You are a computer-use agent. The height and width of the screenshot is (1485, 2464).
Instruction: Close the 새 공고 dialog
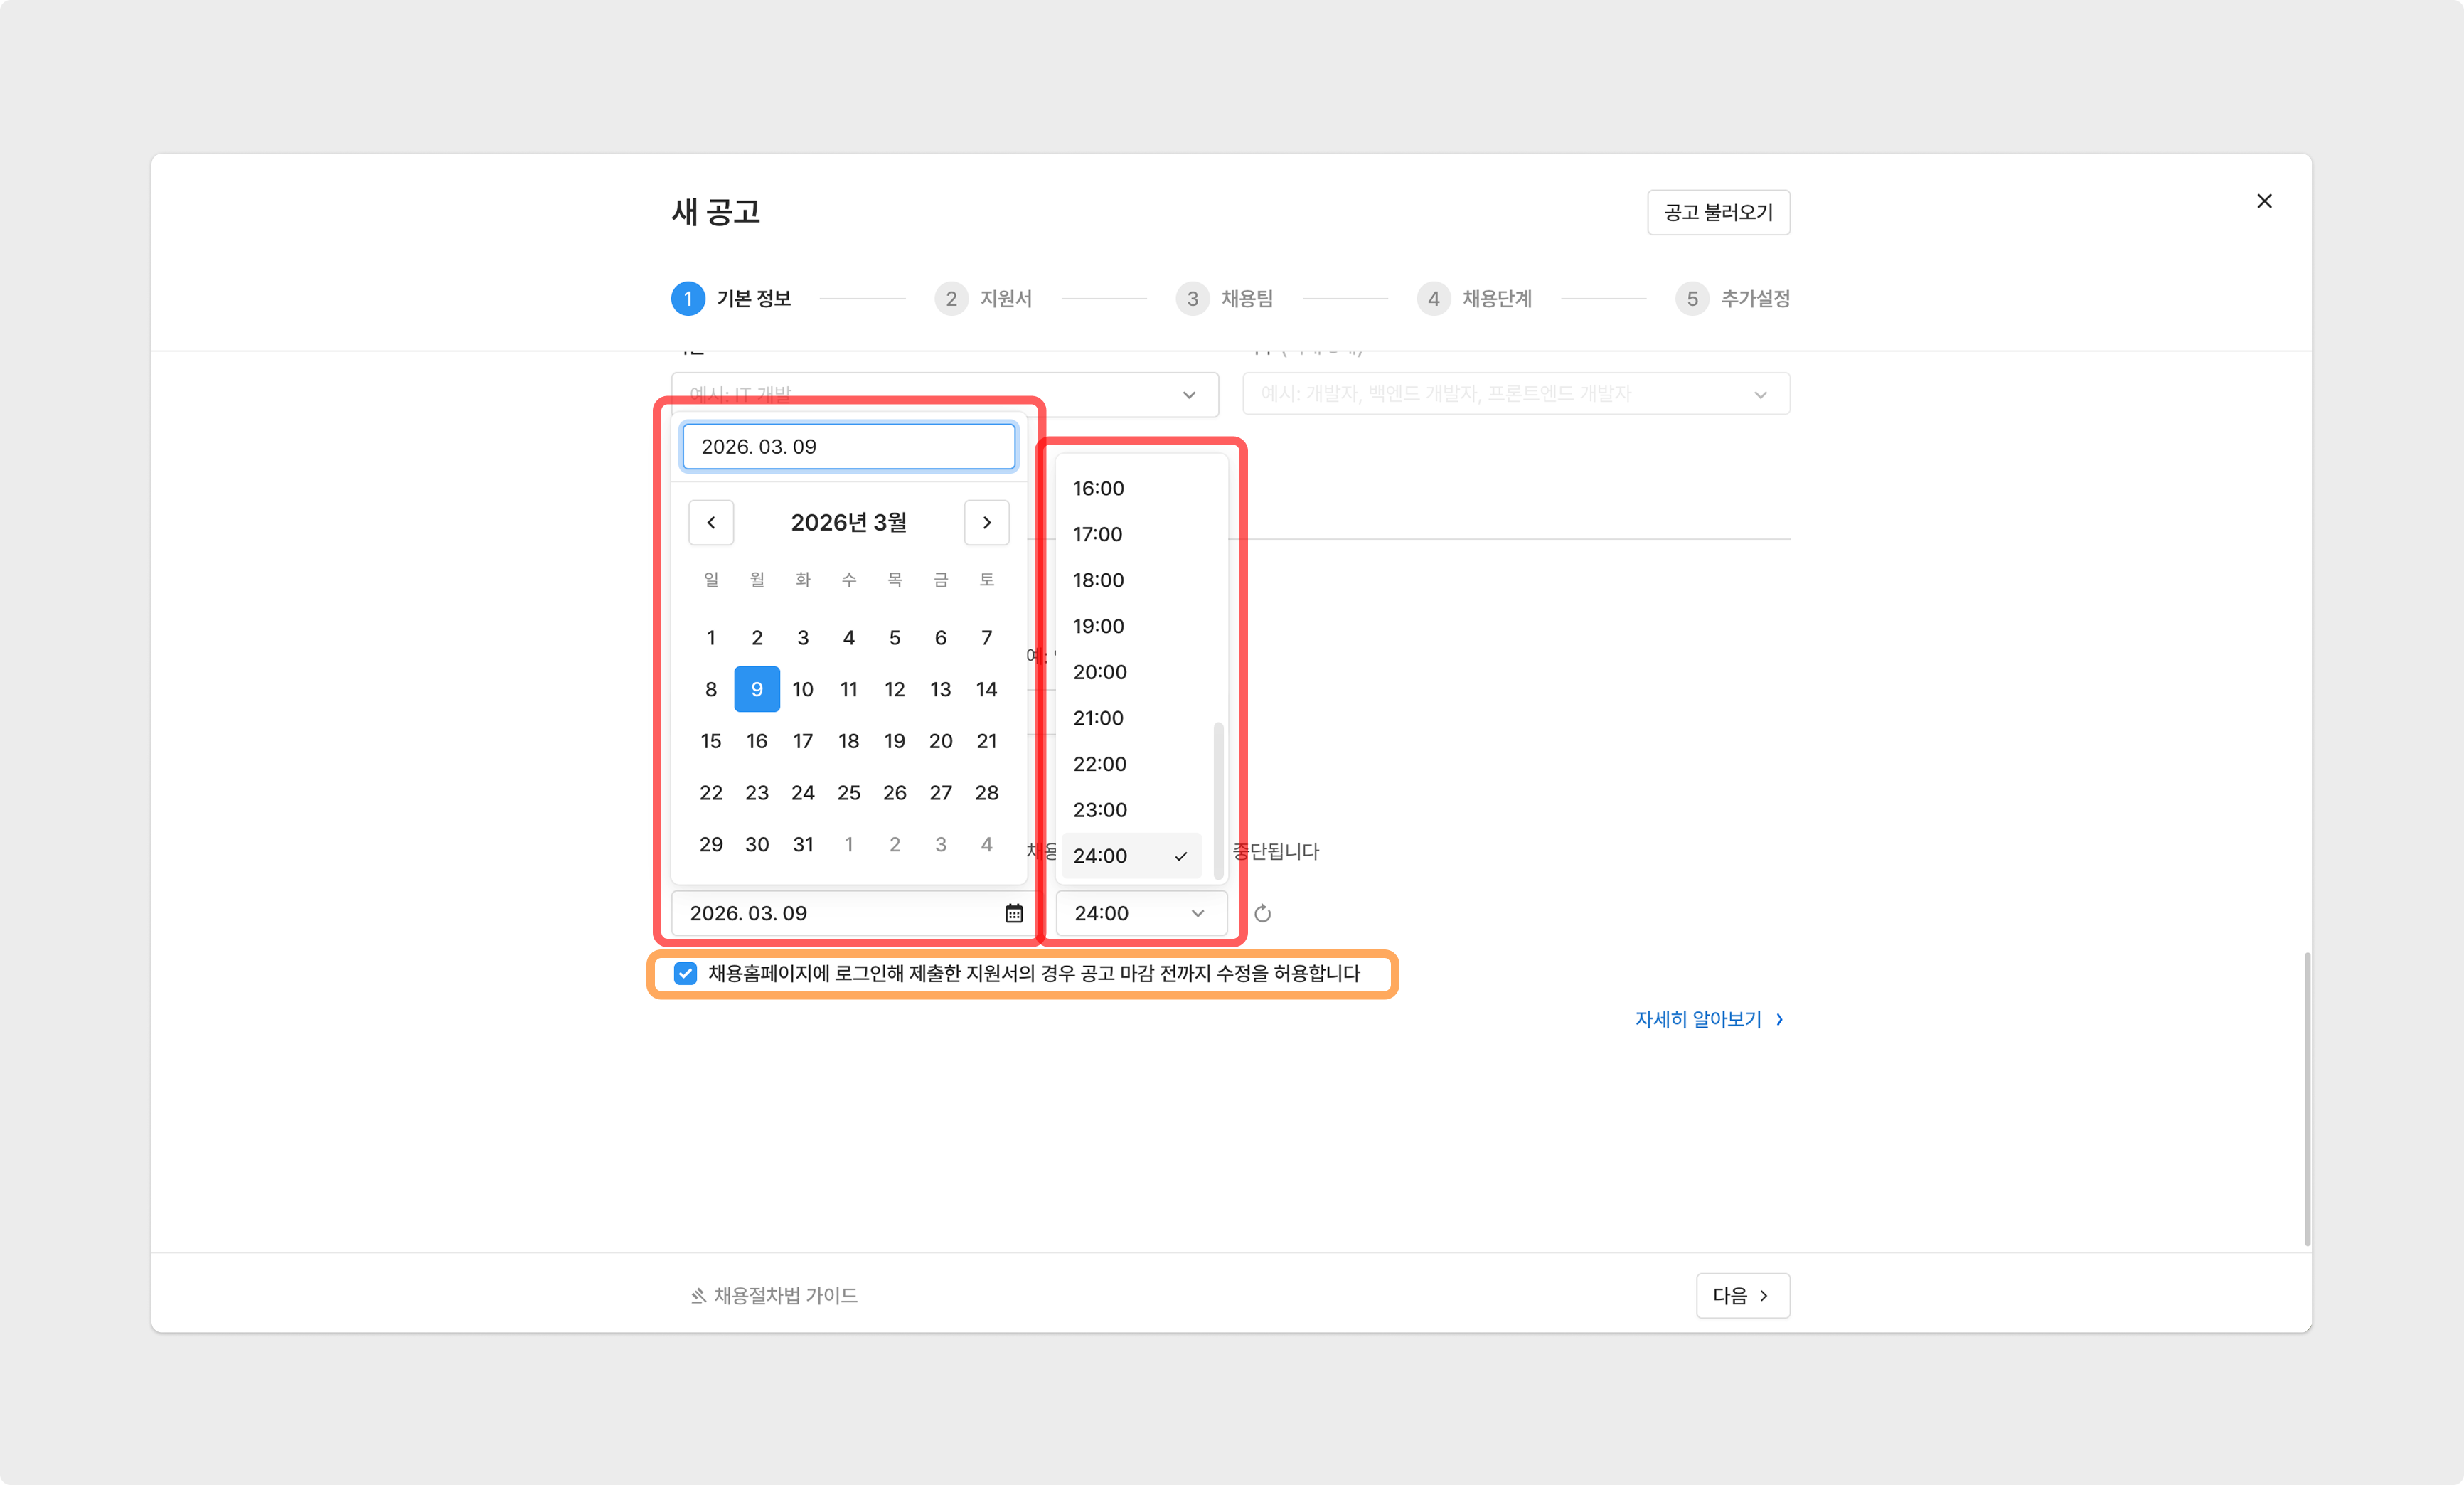(x=2264, y=201)
